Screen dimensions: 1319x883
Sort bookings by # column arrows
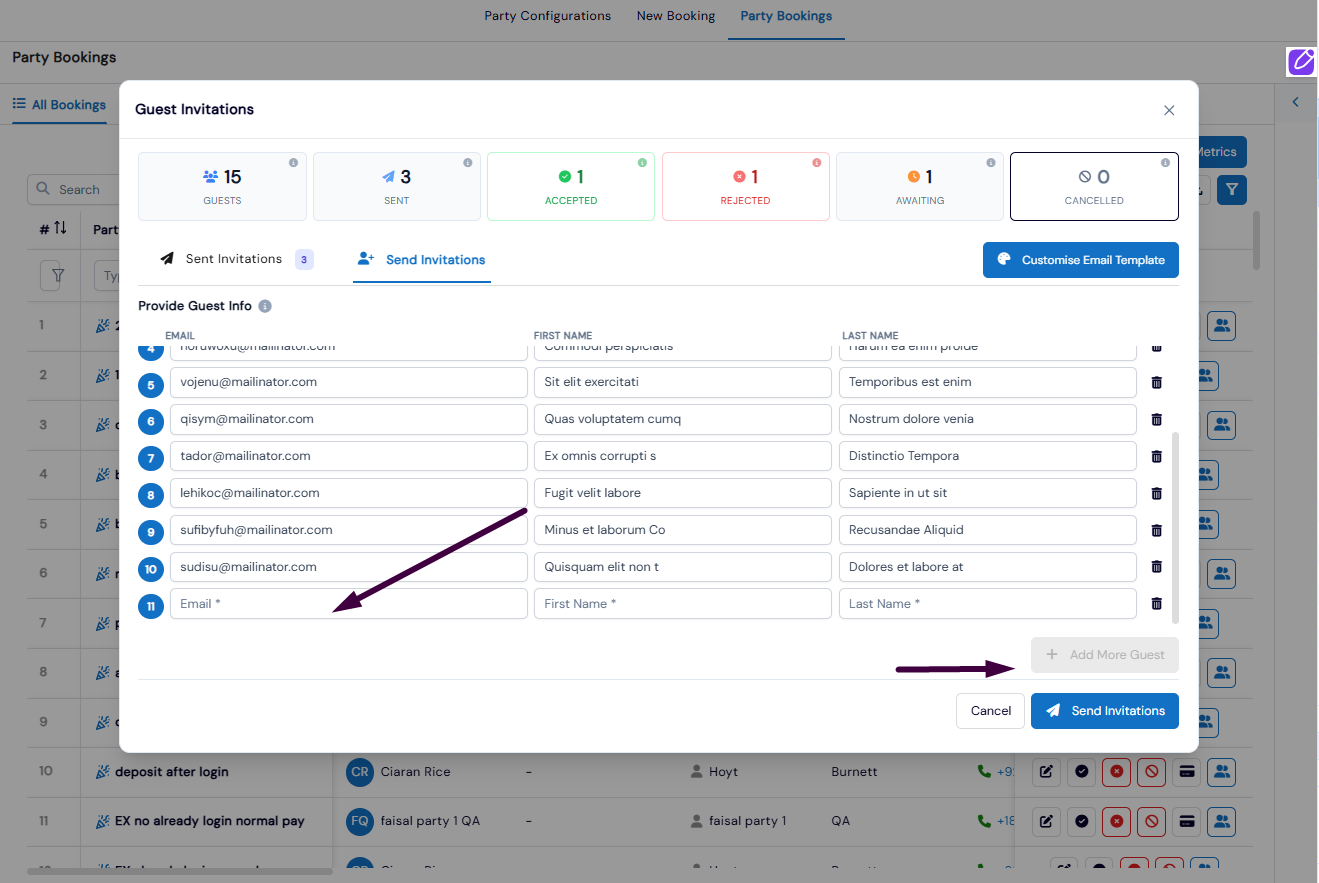tap(60, 229)
